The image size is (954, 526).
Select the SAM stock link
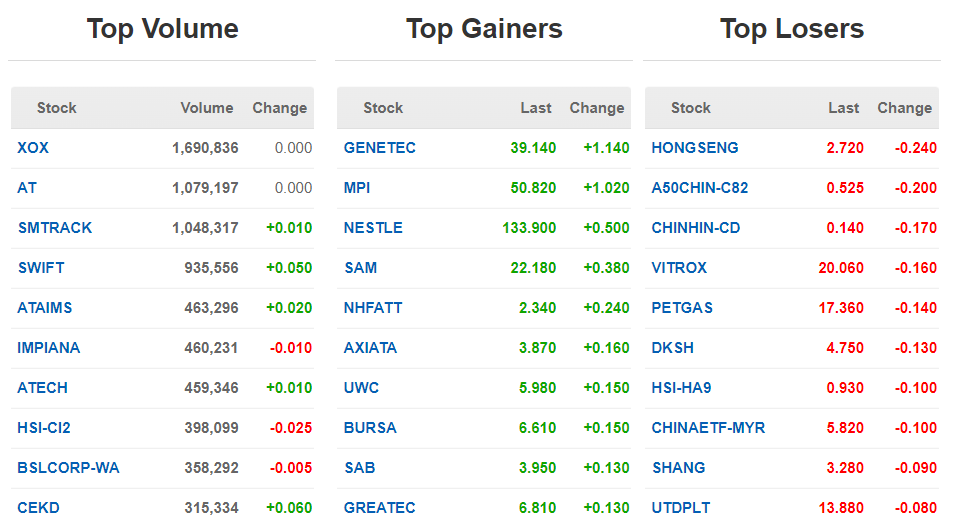(x=360, y=268)
